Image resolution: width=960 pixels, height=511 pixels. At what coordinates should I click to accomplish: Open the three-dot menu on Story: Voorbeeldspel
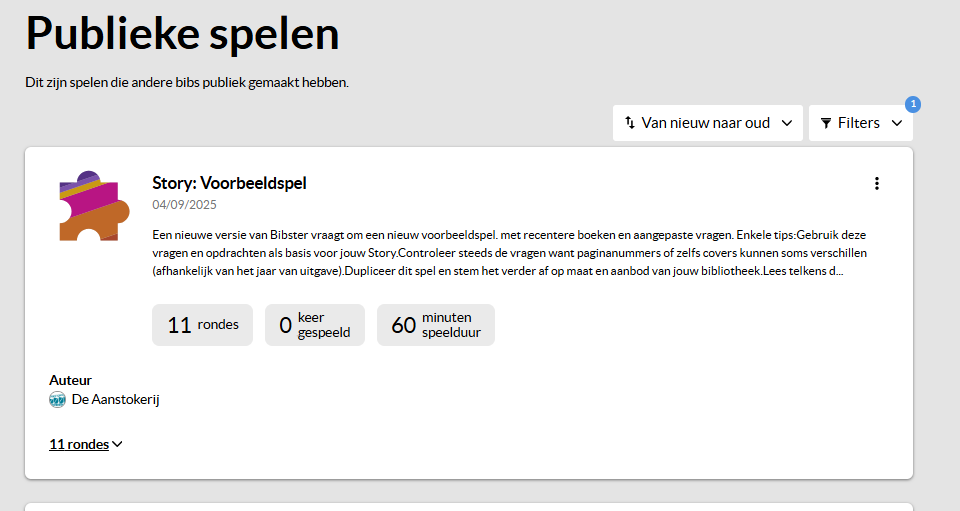(x=877, y=183)
